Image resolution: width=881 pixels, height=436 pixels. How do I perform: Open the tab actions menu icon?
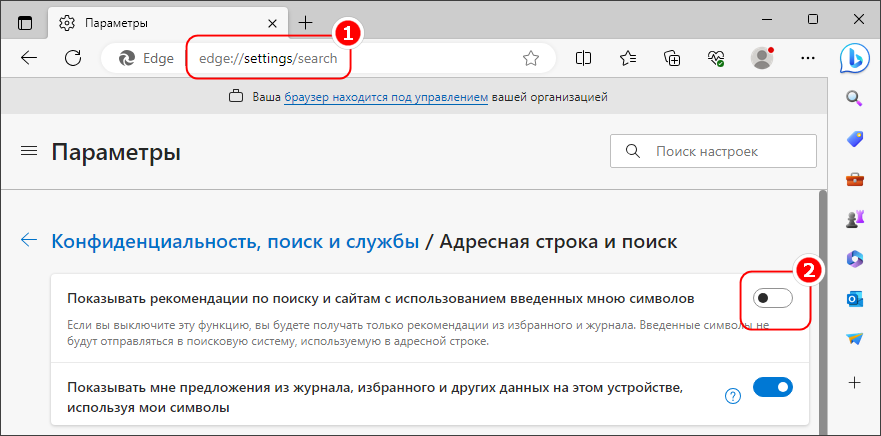point(25,22)
